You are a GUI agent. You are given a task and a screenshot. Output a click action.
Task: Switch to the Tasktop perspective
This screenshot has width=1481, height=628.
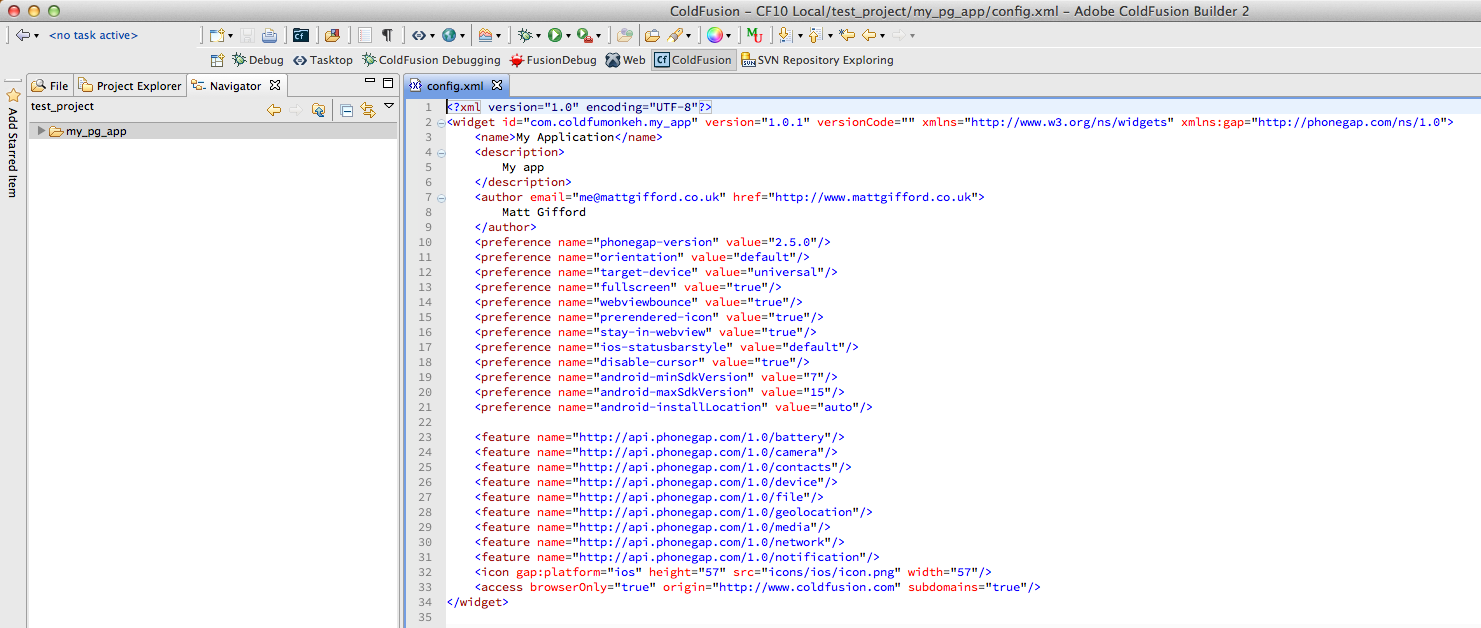coord(323,60)
